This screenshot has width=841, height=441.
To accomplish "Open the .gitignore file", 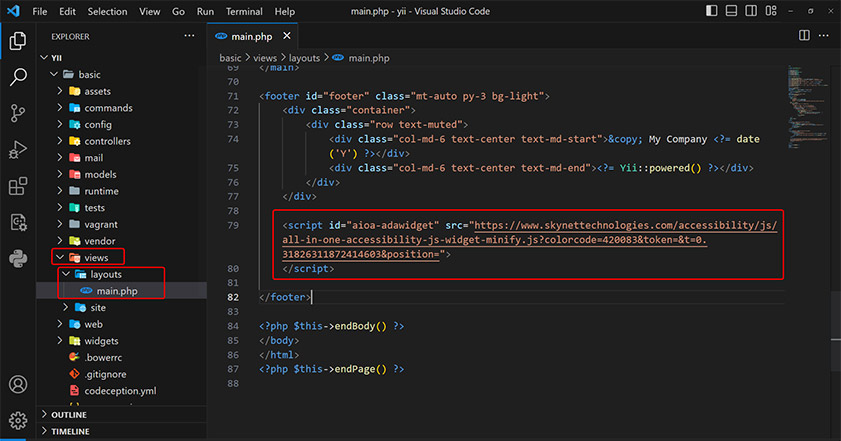I will coord(121,373).
